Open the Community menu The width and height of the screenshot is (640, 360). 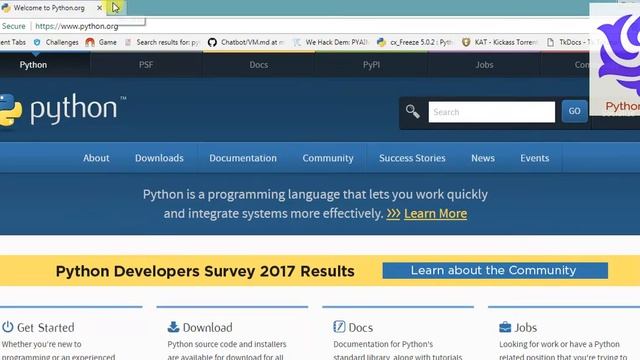[x=328, y=158]
